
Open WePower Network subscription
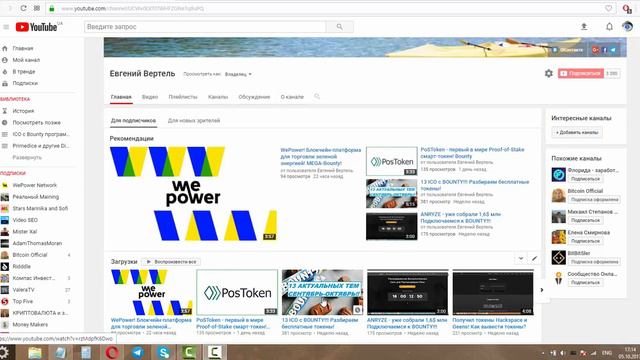[x=35, y=185]
